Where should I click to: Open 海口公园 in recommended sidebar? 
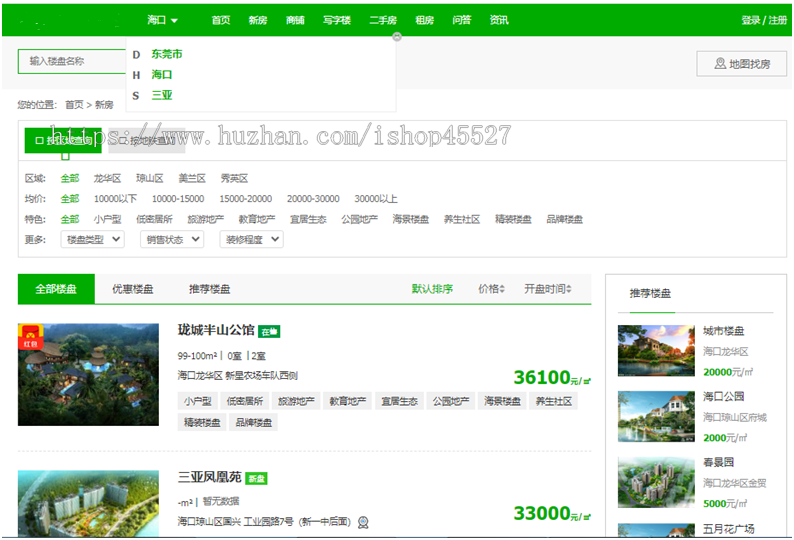pos(724,397)
